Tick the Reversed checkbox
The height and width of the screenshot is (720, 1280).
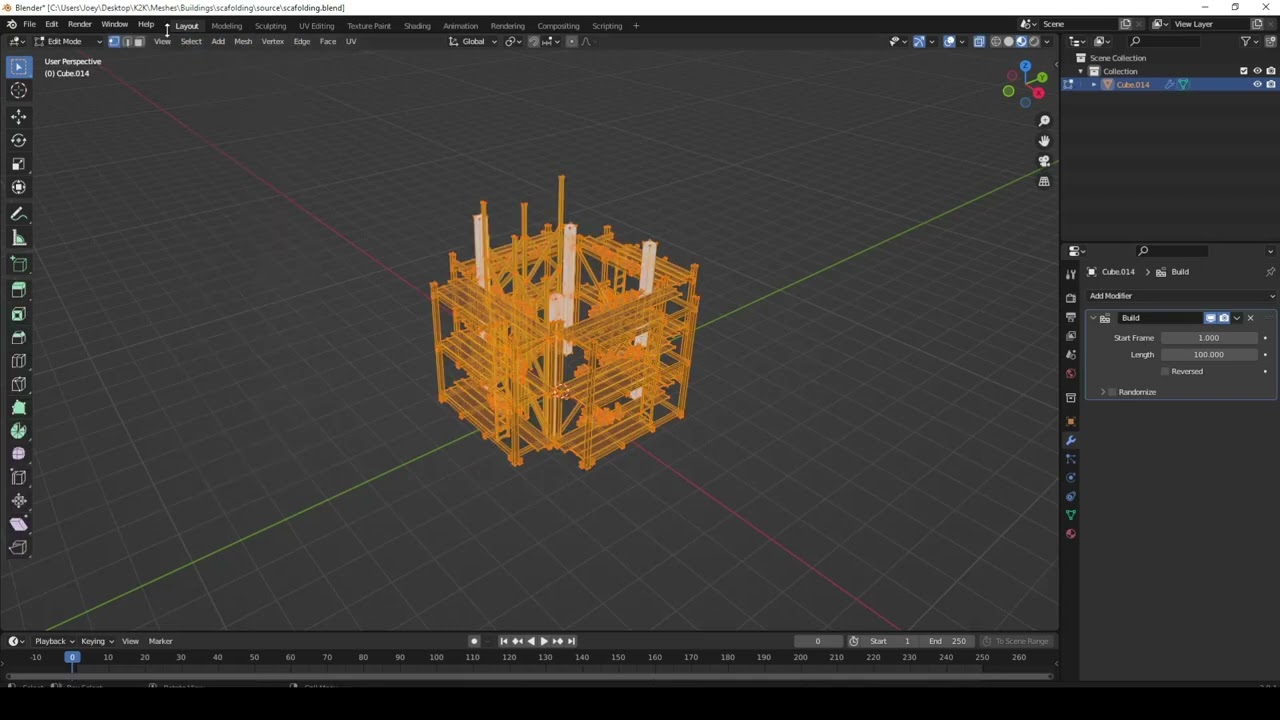pyautogui.click(x=1165, y=371)
